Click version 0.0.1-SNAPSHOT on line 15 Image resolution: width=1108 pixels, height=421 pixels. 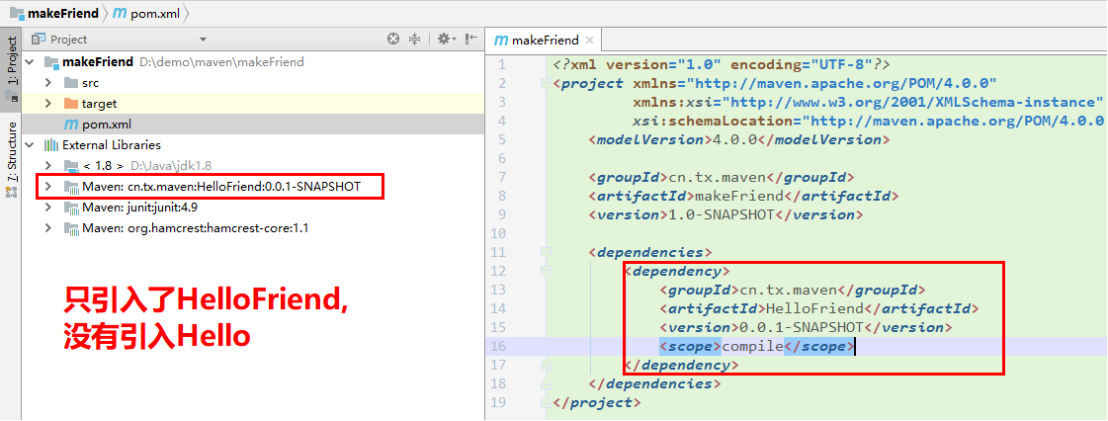806,327
